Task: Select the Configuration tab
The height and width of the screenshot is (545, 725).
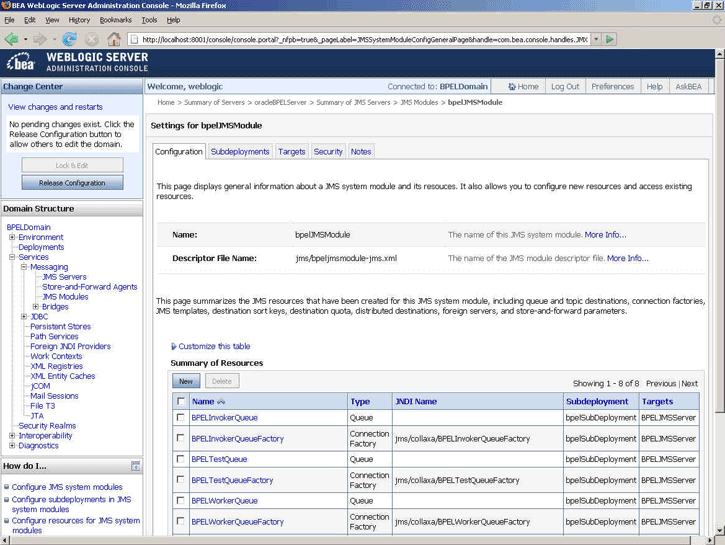Action: coord(179,152)
